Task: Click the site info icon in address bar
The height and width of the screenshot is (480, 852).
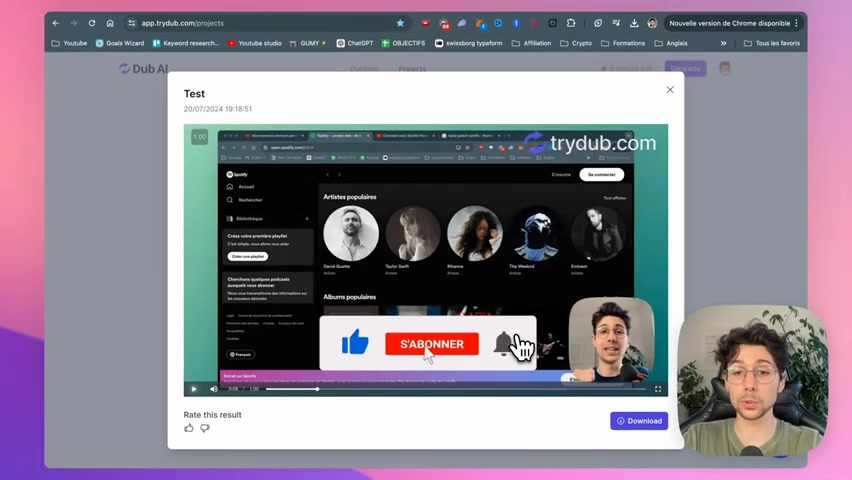Action: (131, 23)
